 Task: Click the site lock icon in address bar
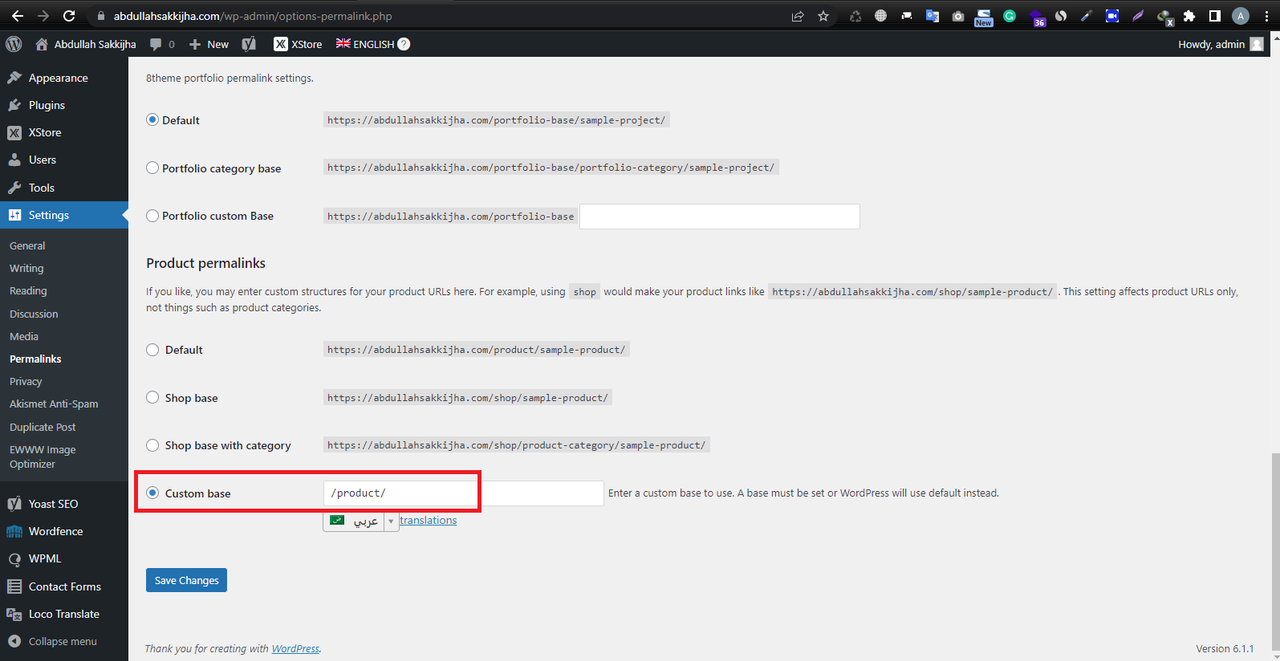[100, 16]
